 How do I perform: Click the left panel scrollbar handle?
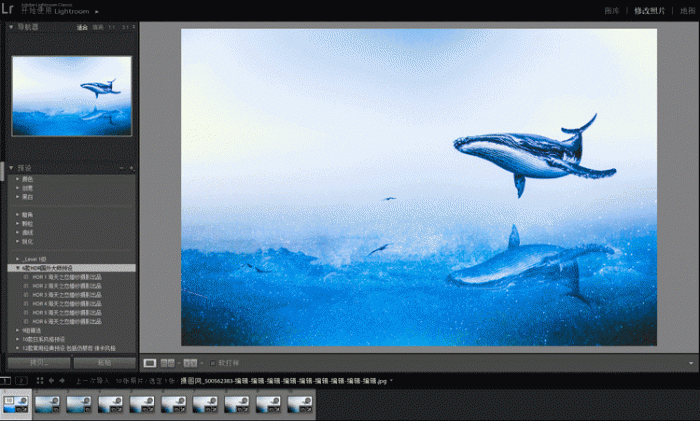point(2,169)
